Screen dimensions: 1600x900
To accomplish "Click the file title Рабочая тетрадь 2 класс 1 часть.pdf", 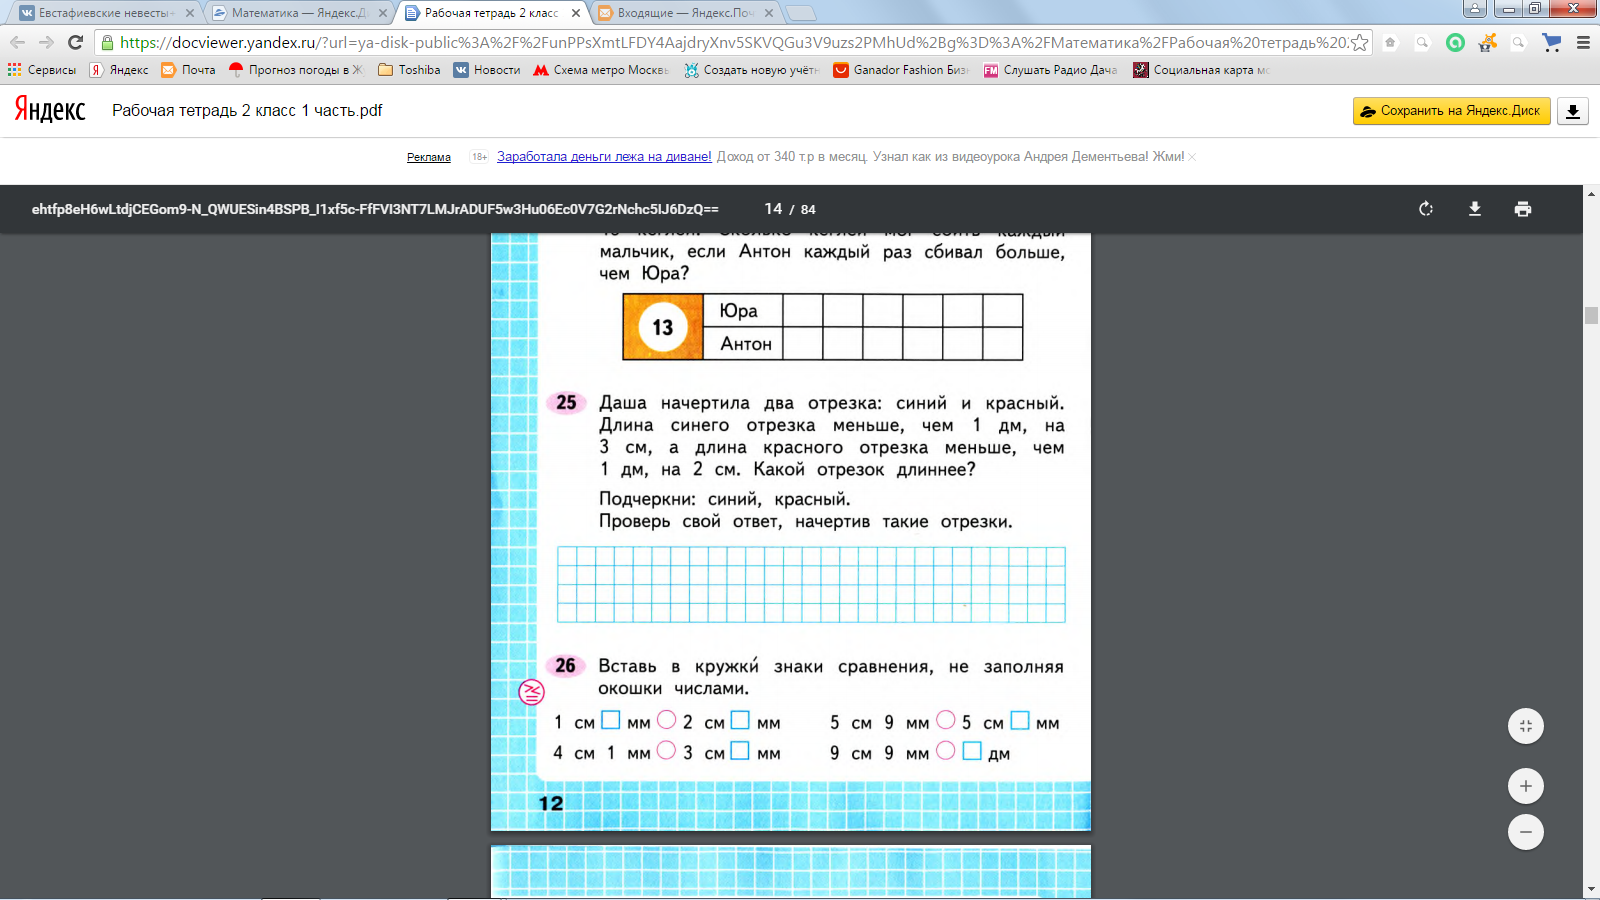I will 247,111.
